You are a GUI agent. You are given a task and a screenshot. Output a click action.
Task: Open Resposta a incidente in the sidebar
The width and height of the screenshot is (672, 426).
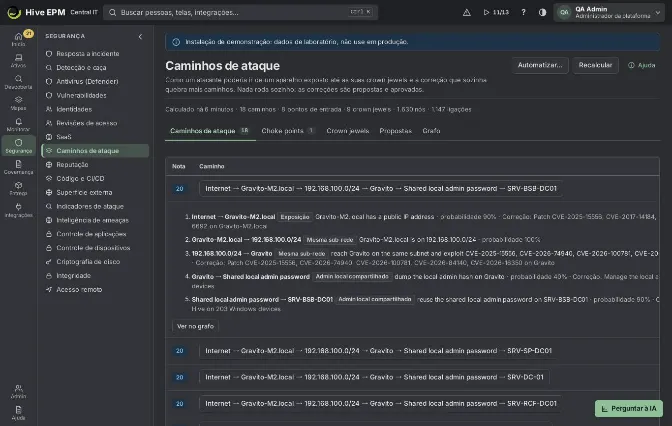point(95,54)
